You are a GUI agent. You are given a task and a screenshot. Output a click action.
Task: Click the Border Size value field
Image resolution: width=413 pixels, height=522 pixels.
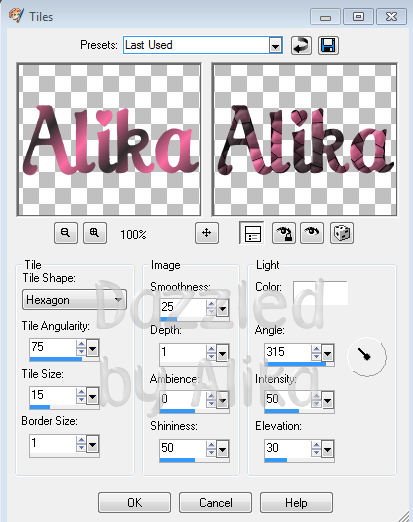point(53,443)
